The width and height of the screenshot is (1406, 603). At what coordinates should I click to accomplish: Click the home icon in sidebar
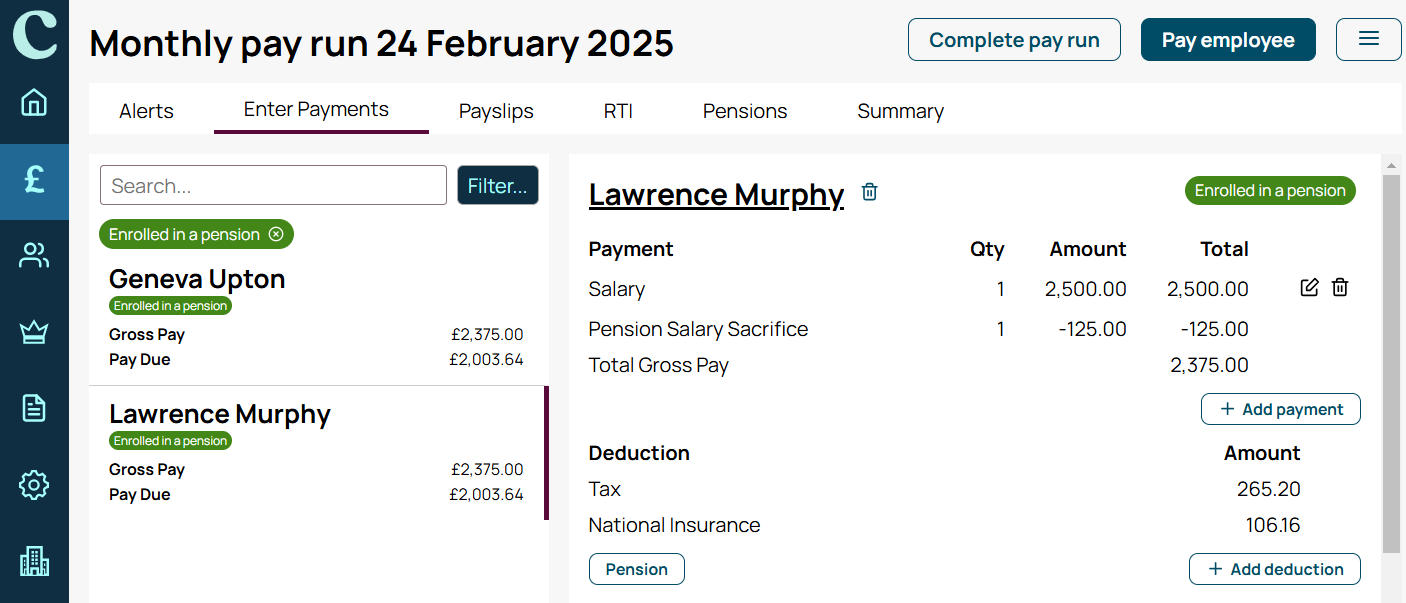pyautogui.click(x=34, y=103)
